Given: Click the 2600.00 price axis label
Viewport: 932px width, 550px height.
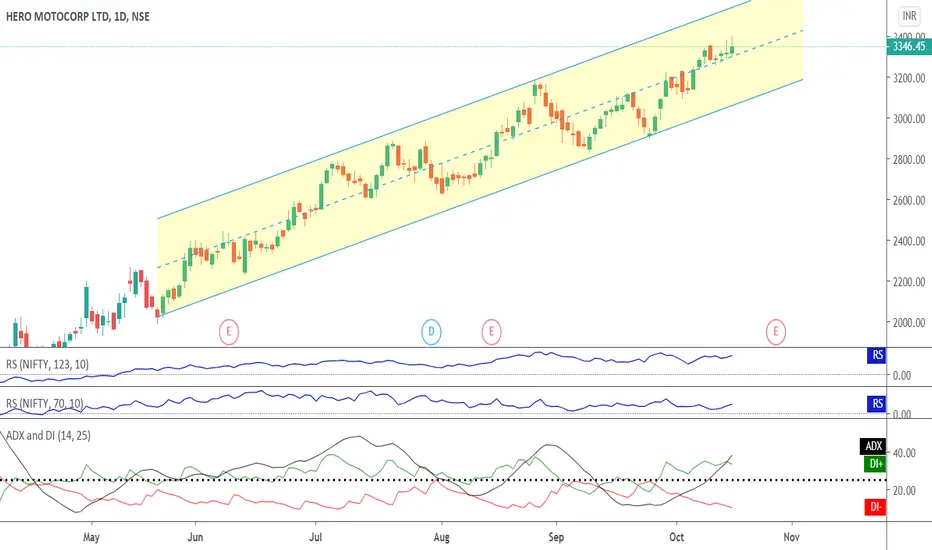Looking at the screenshot, I should coord(909,200).
